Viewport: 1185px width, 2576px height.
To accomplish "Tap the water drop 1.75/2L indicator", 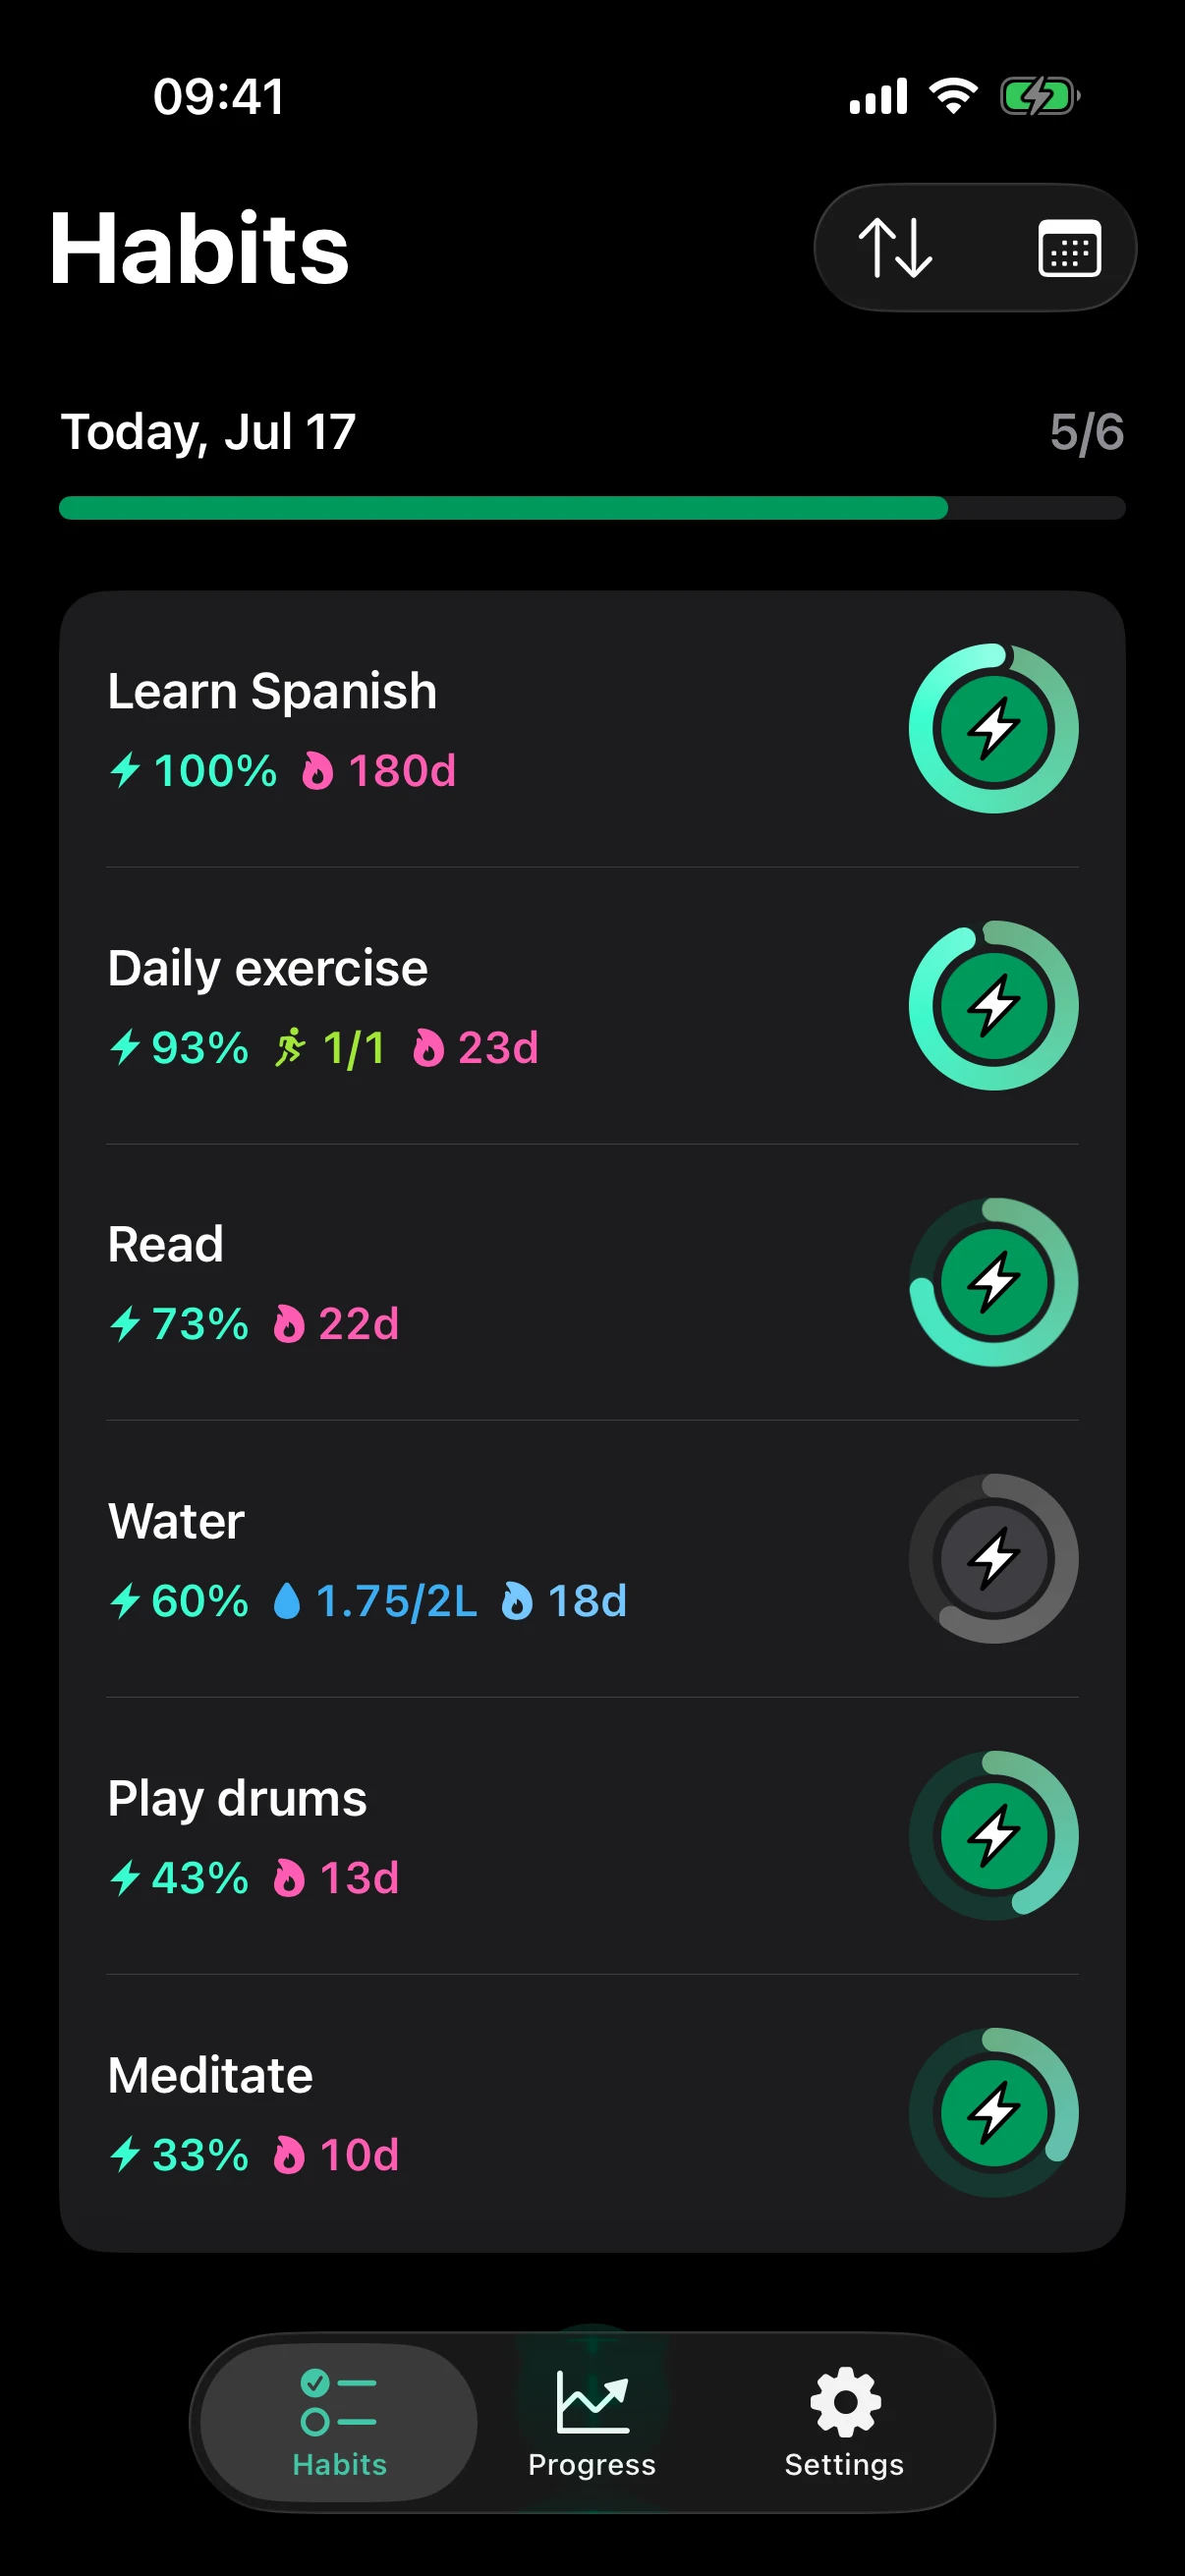I will point(375,1601).
